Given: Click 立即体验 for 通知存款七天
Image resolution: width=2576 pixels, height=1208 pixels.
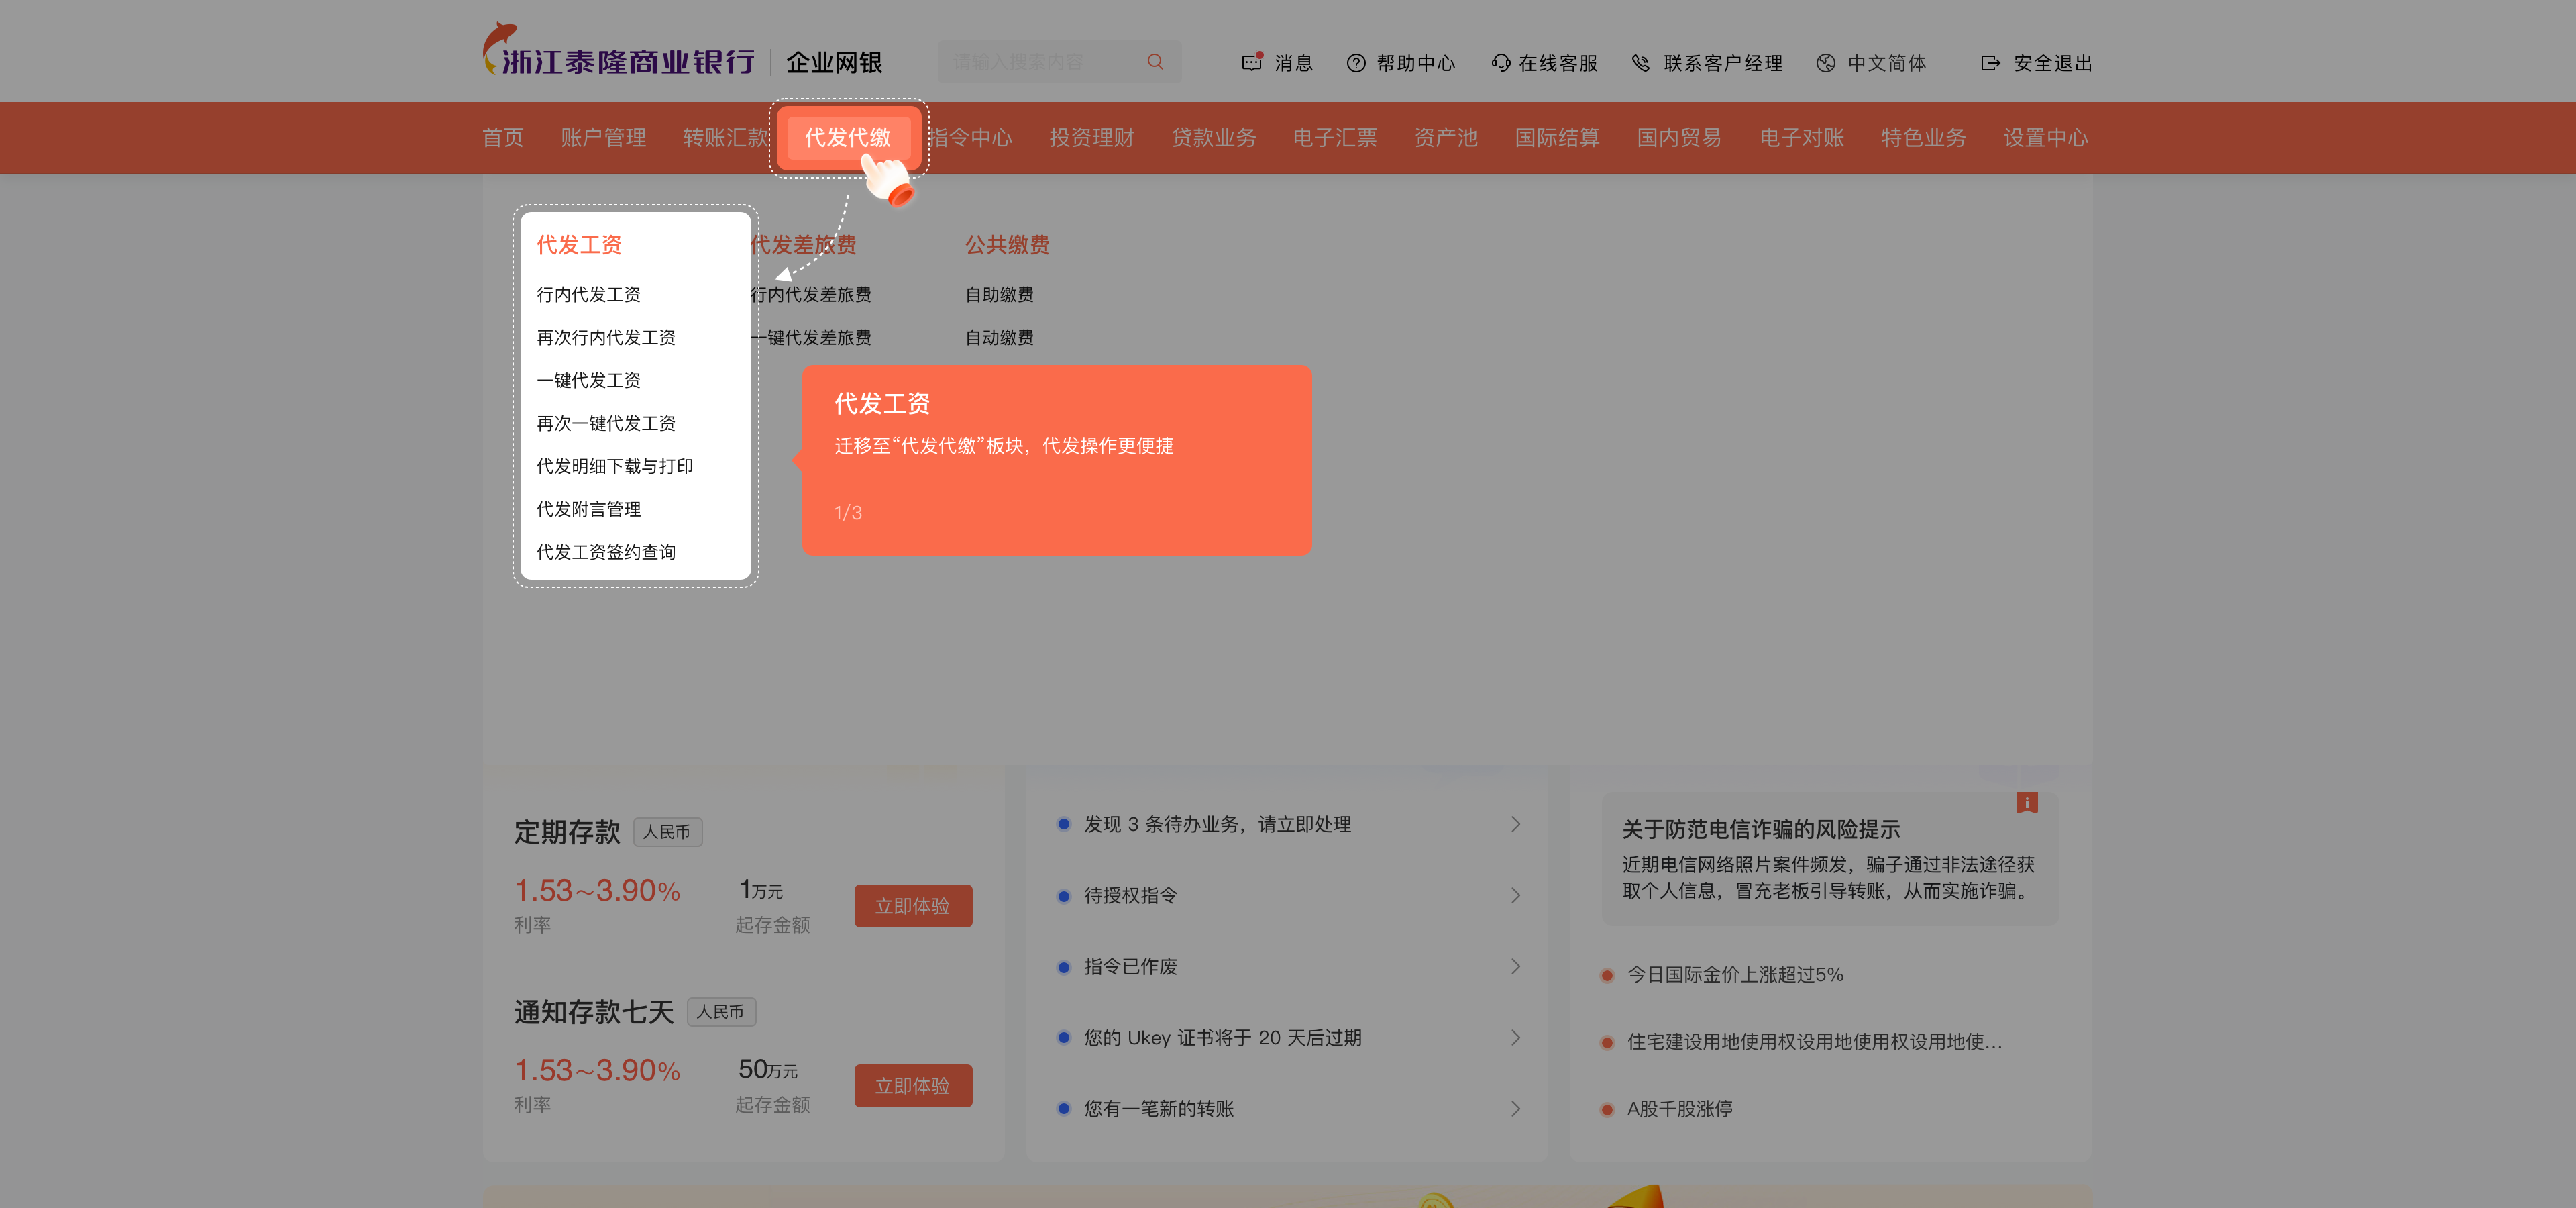Looking at the screenshot, I should pos(912,1085).
